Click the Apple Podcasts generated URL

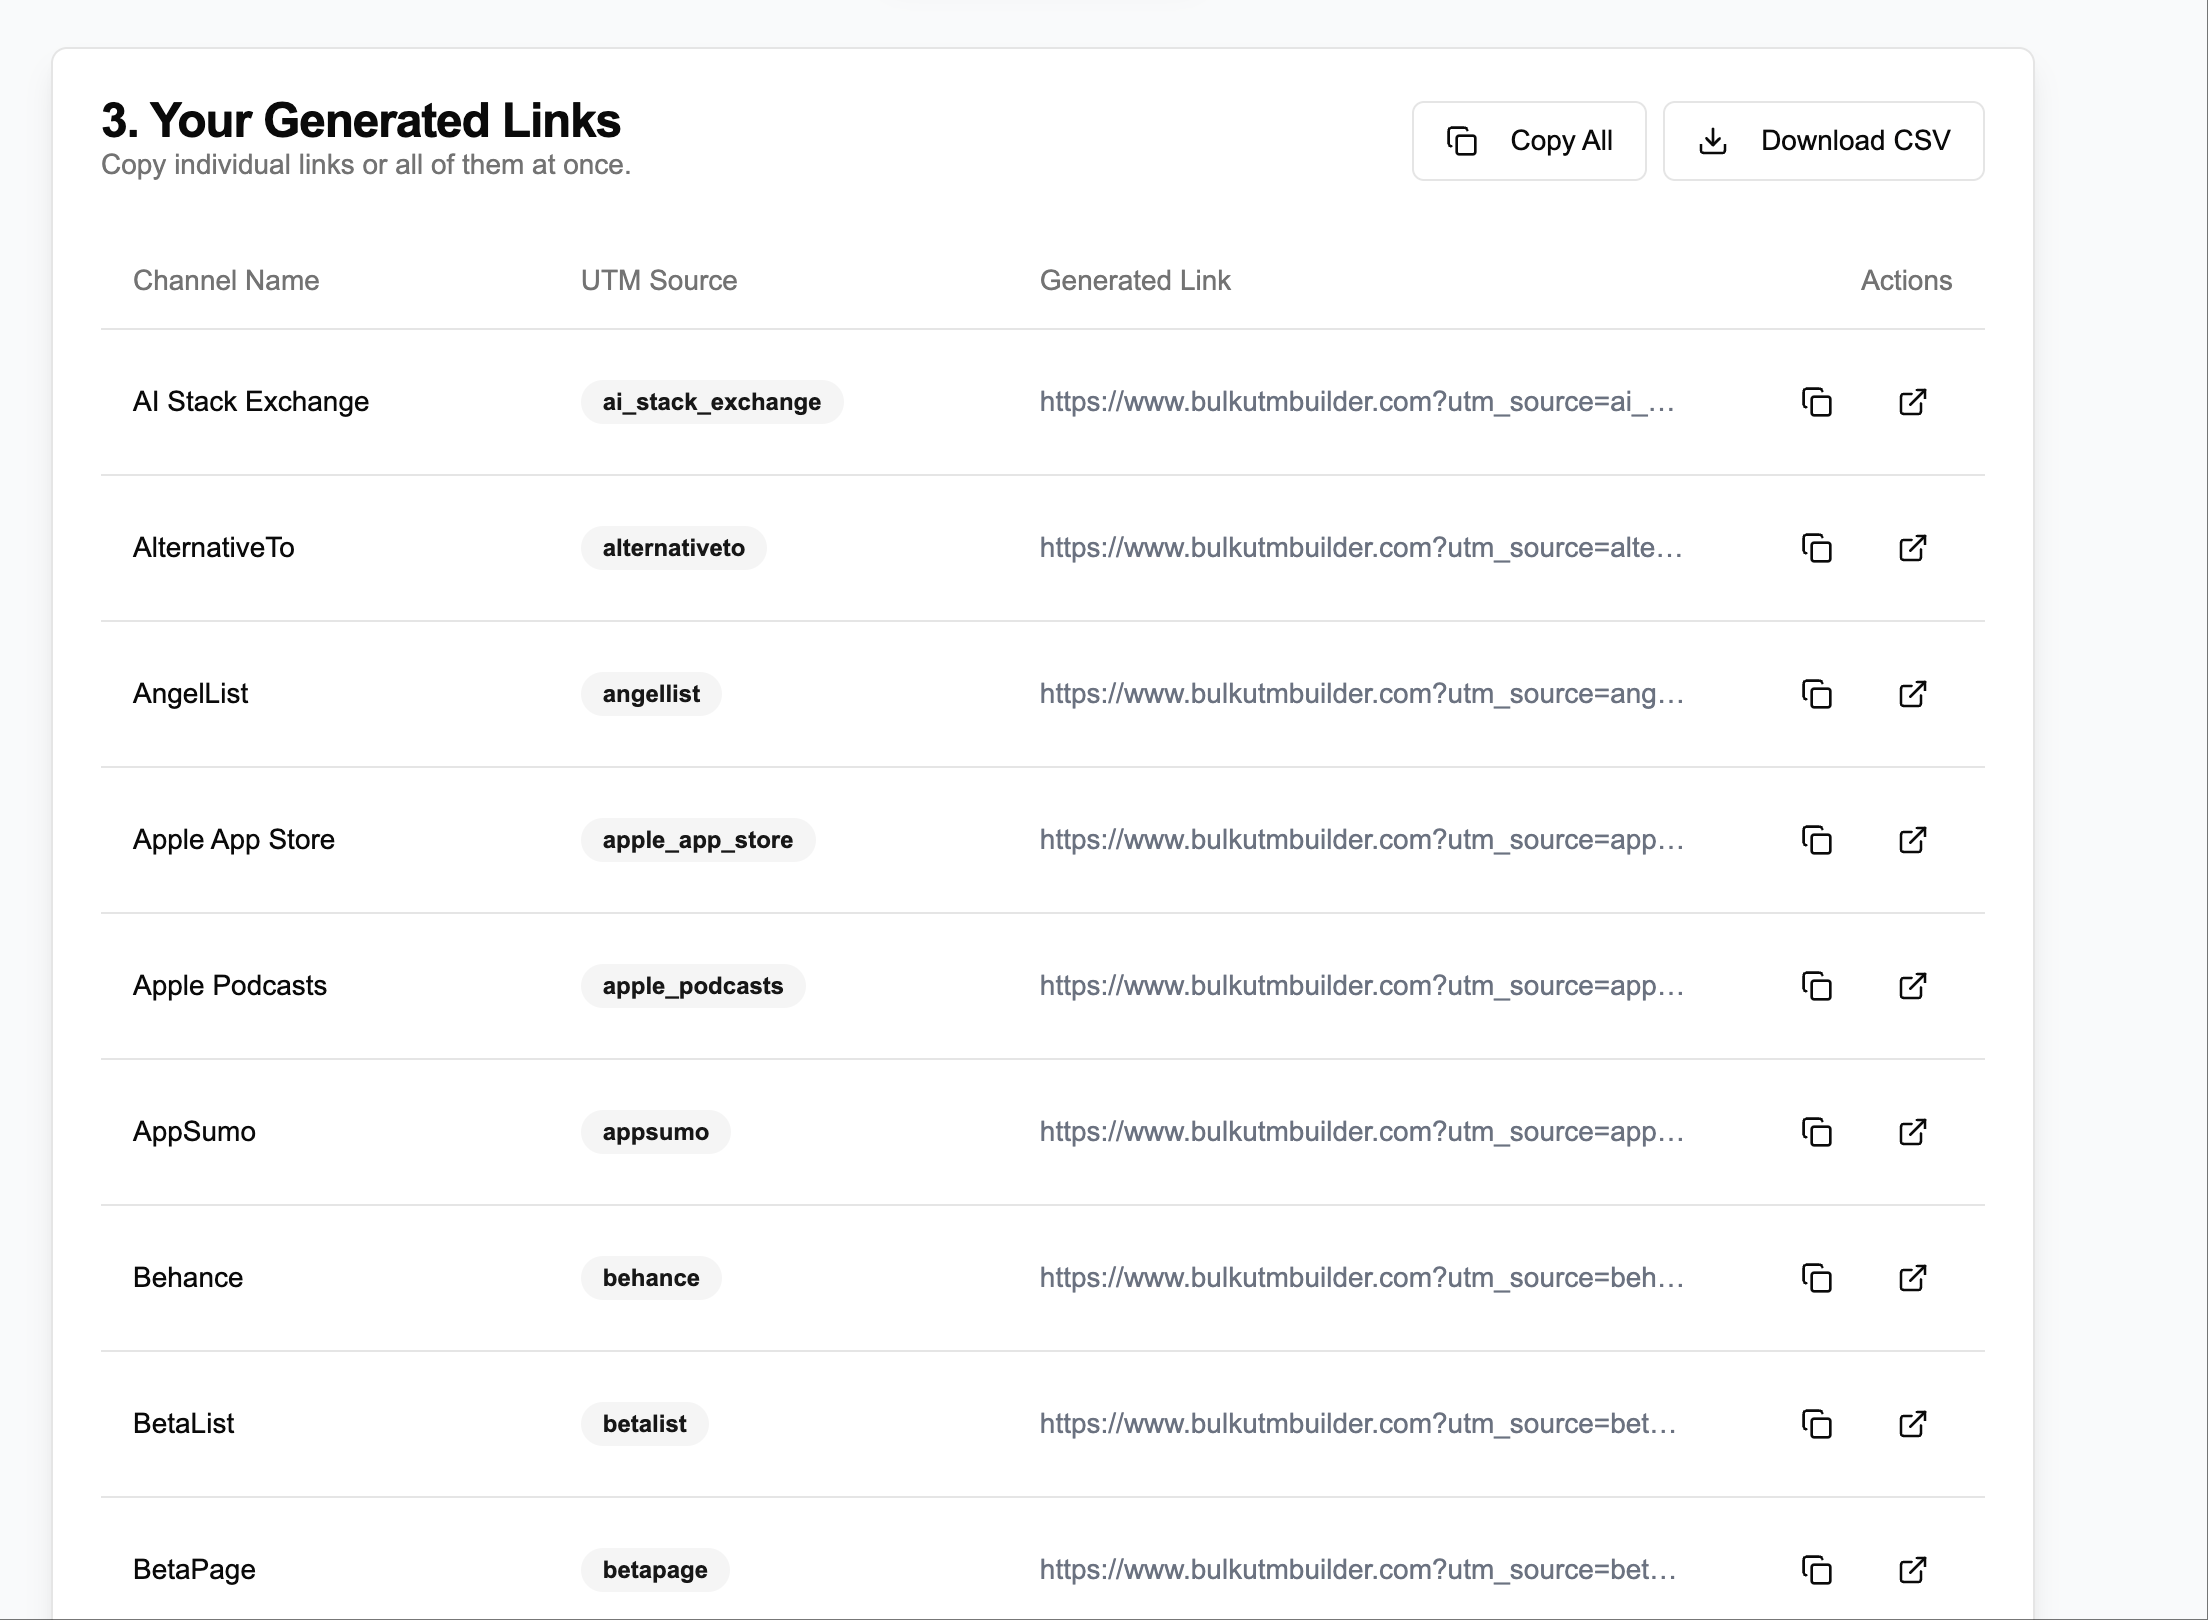(1362, 986)
